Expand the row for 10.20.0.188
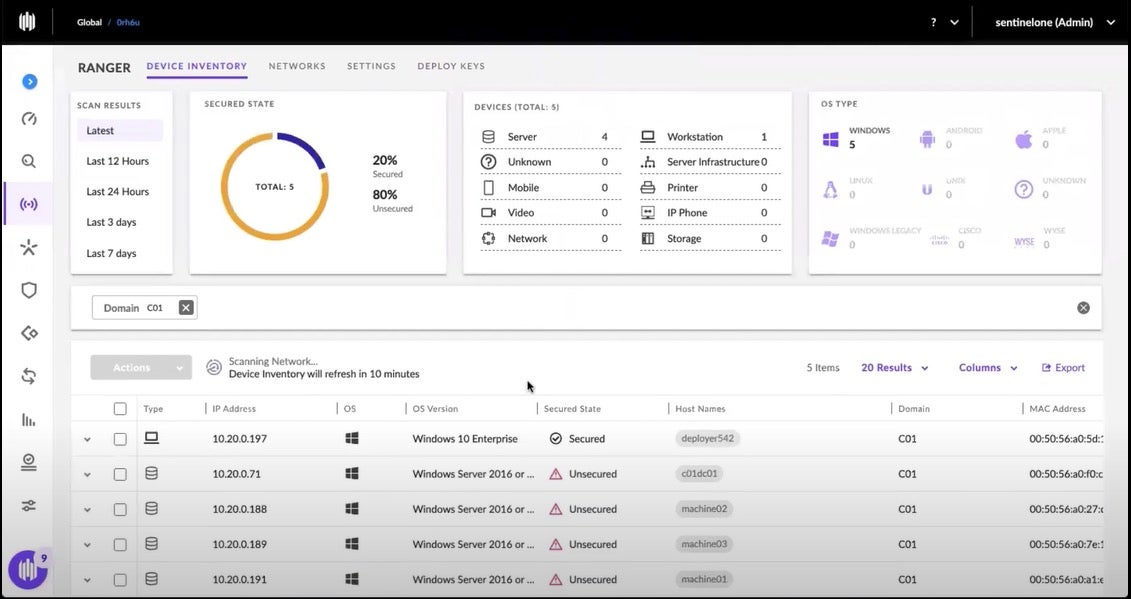 pos(87,510)
